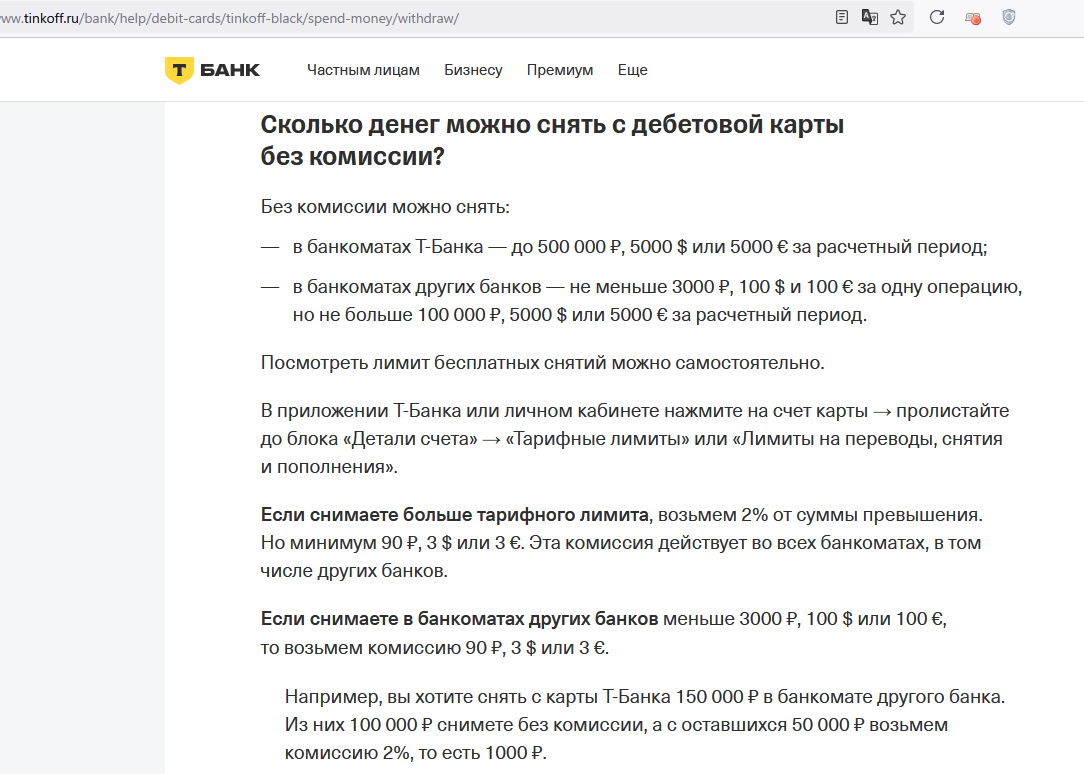Click the line Посмотреть лимит бесплатных снятий
The image size is (1084, 774).
542,362
